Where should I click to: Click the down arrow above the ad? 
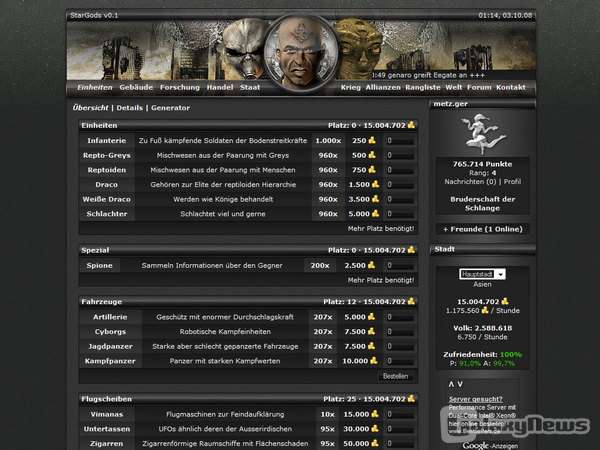(460, 384)
